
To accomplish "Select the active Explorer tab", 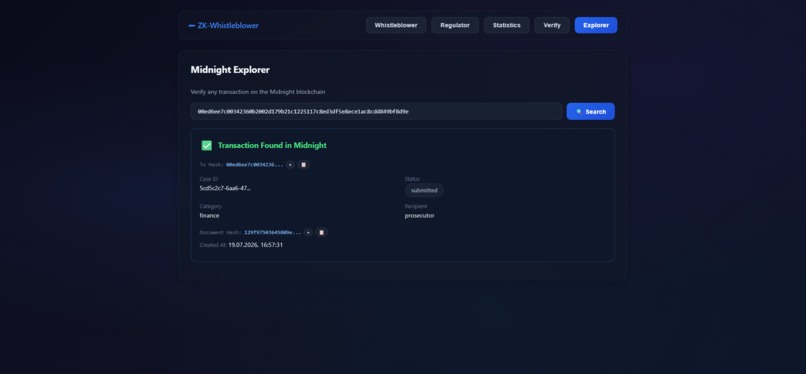I will (x=596, y=25).
